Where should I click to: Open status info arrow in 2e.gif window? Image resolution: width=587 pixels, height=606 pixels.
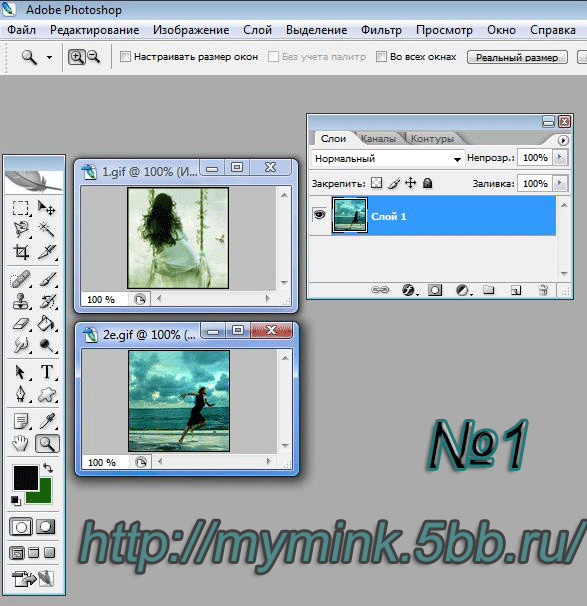point(141,462)
